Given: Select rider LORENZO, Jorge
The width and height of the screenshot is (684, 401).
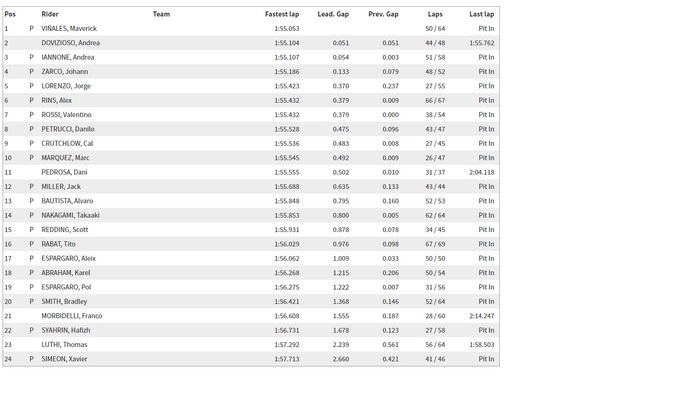Looking at the screenshot, I should click(66, 86).
